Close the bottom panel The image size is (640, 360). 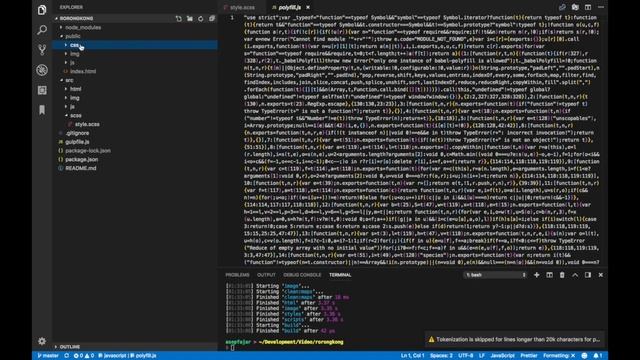[601, 275]
